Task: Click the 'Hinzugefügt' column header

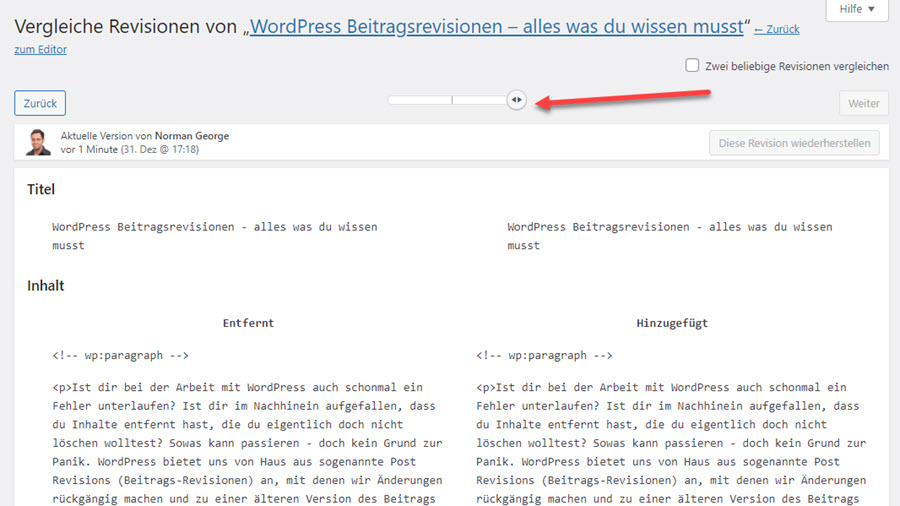Action: tap(672, 323)
